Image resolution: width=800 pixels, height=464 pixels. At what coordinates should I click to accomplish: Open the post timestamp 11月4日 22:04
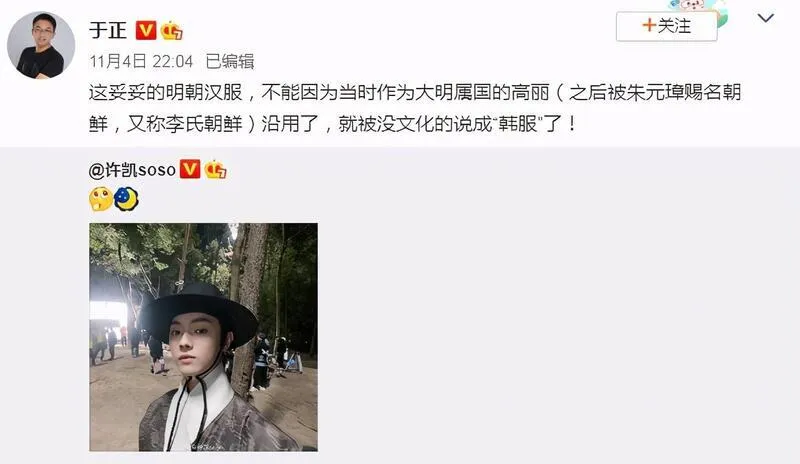141,62
